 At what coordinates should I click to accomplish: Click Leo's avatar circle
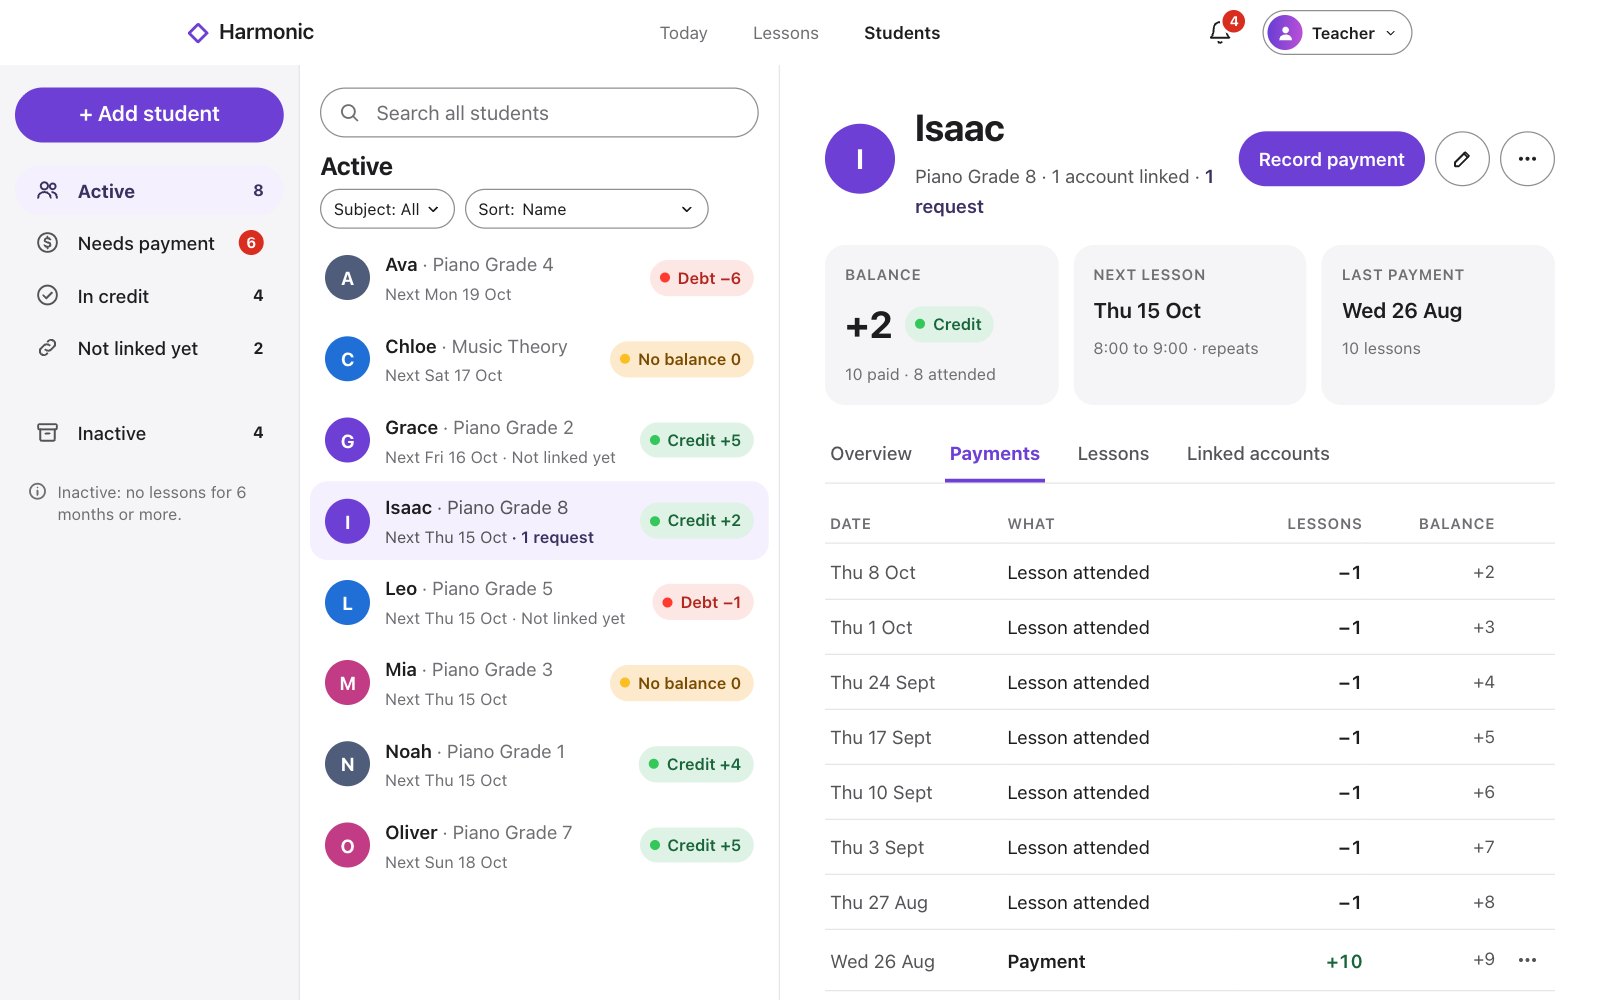tap(348, 602)
